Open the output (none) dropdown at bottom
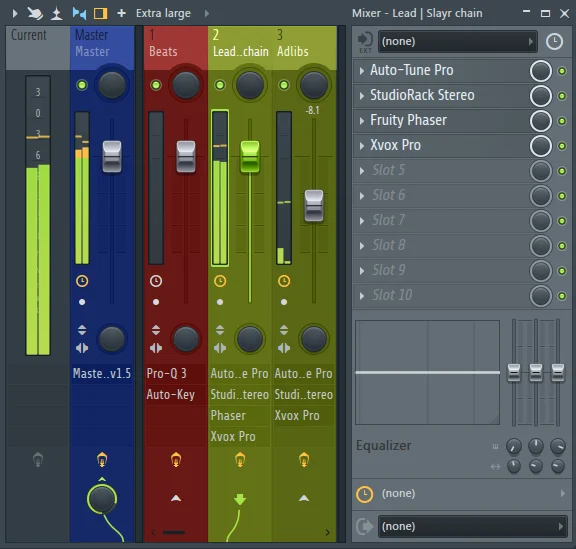 (x=472, y=526)
